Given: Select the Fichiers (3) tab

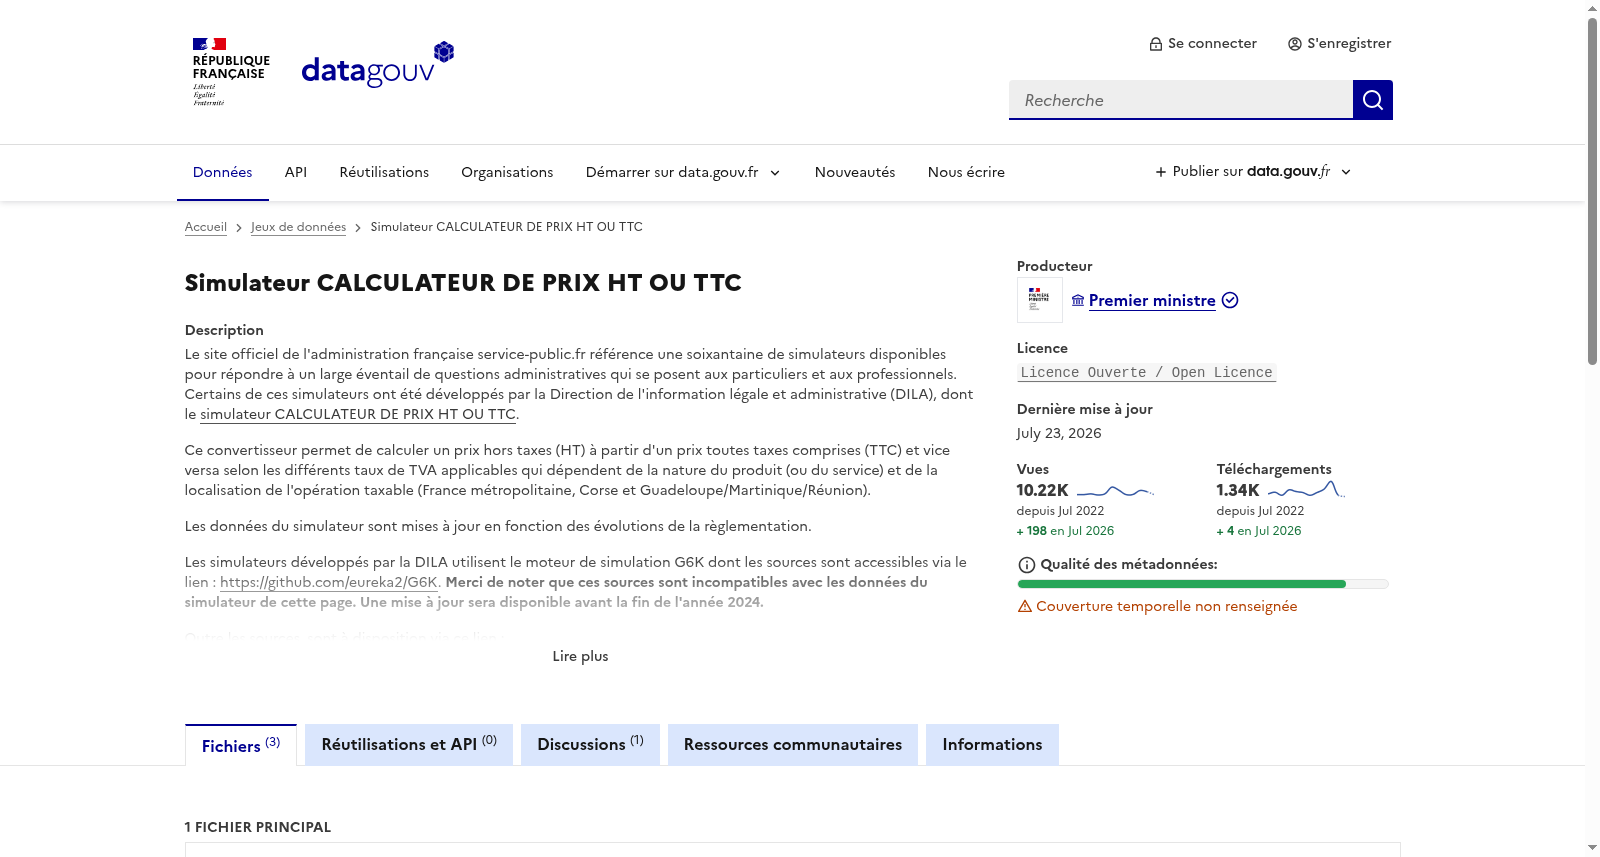Looking at the screenshot, I should (x=241, y=745).
